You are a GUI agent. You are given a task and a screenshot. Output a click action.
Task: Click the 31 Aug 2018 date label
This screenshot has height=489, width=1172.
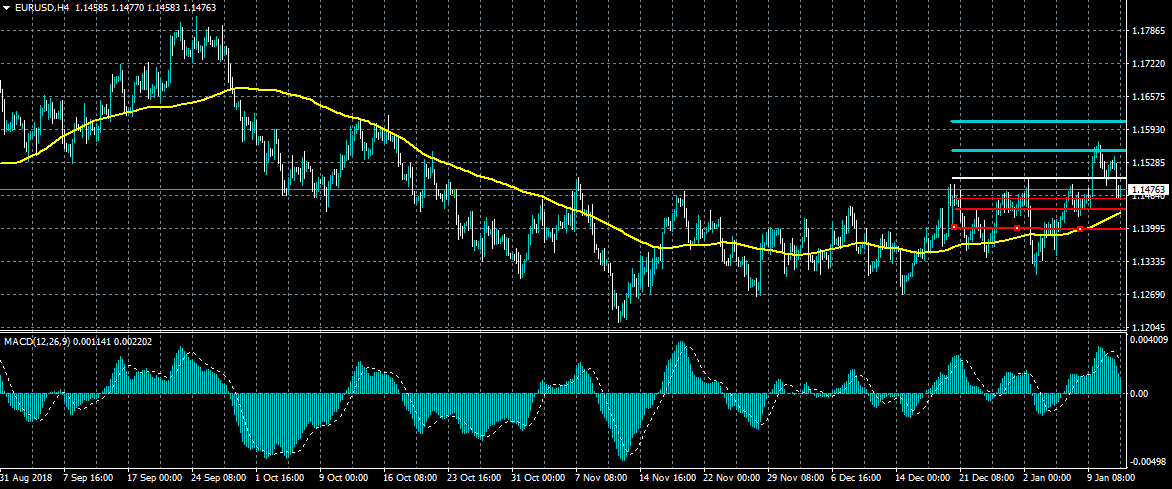26,480
